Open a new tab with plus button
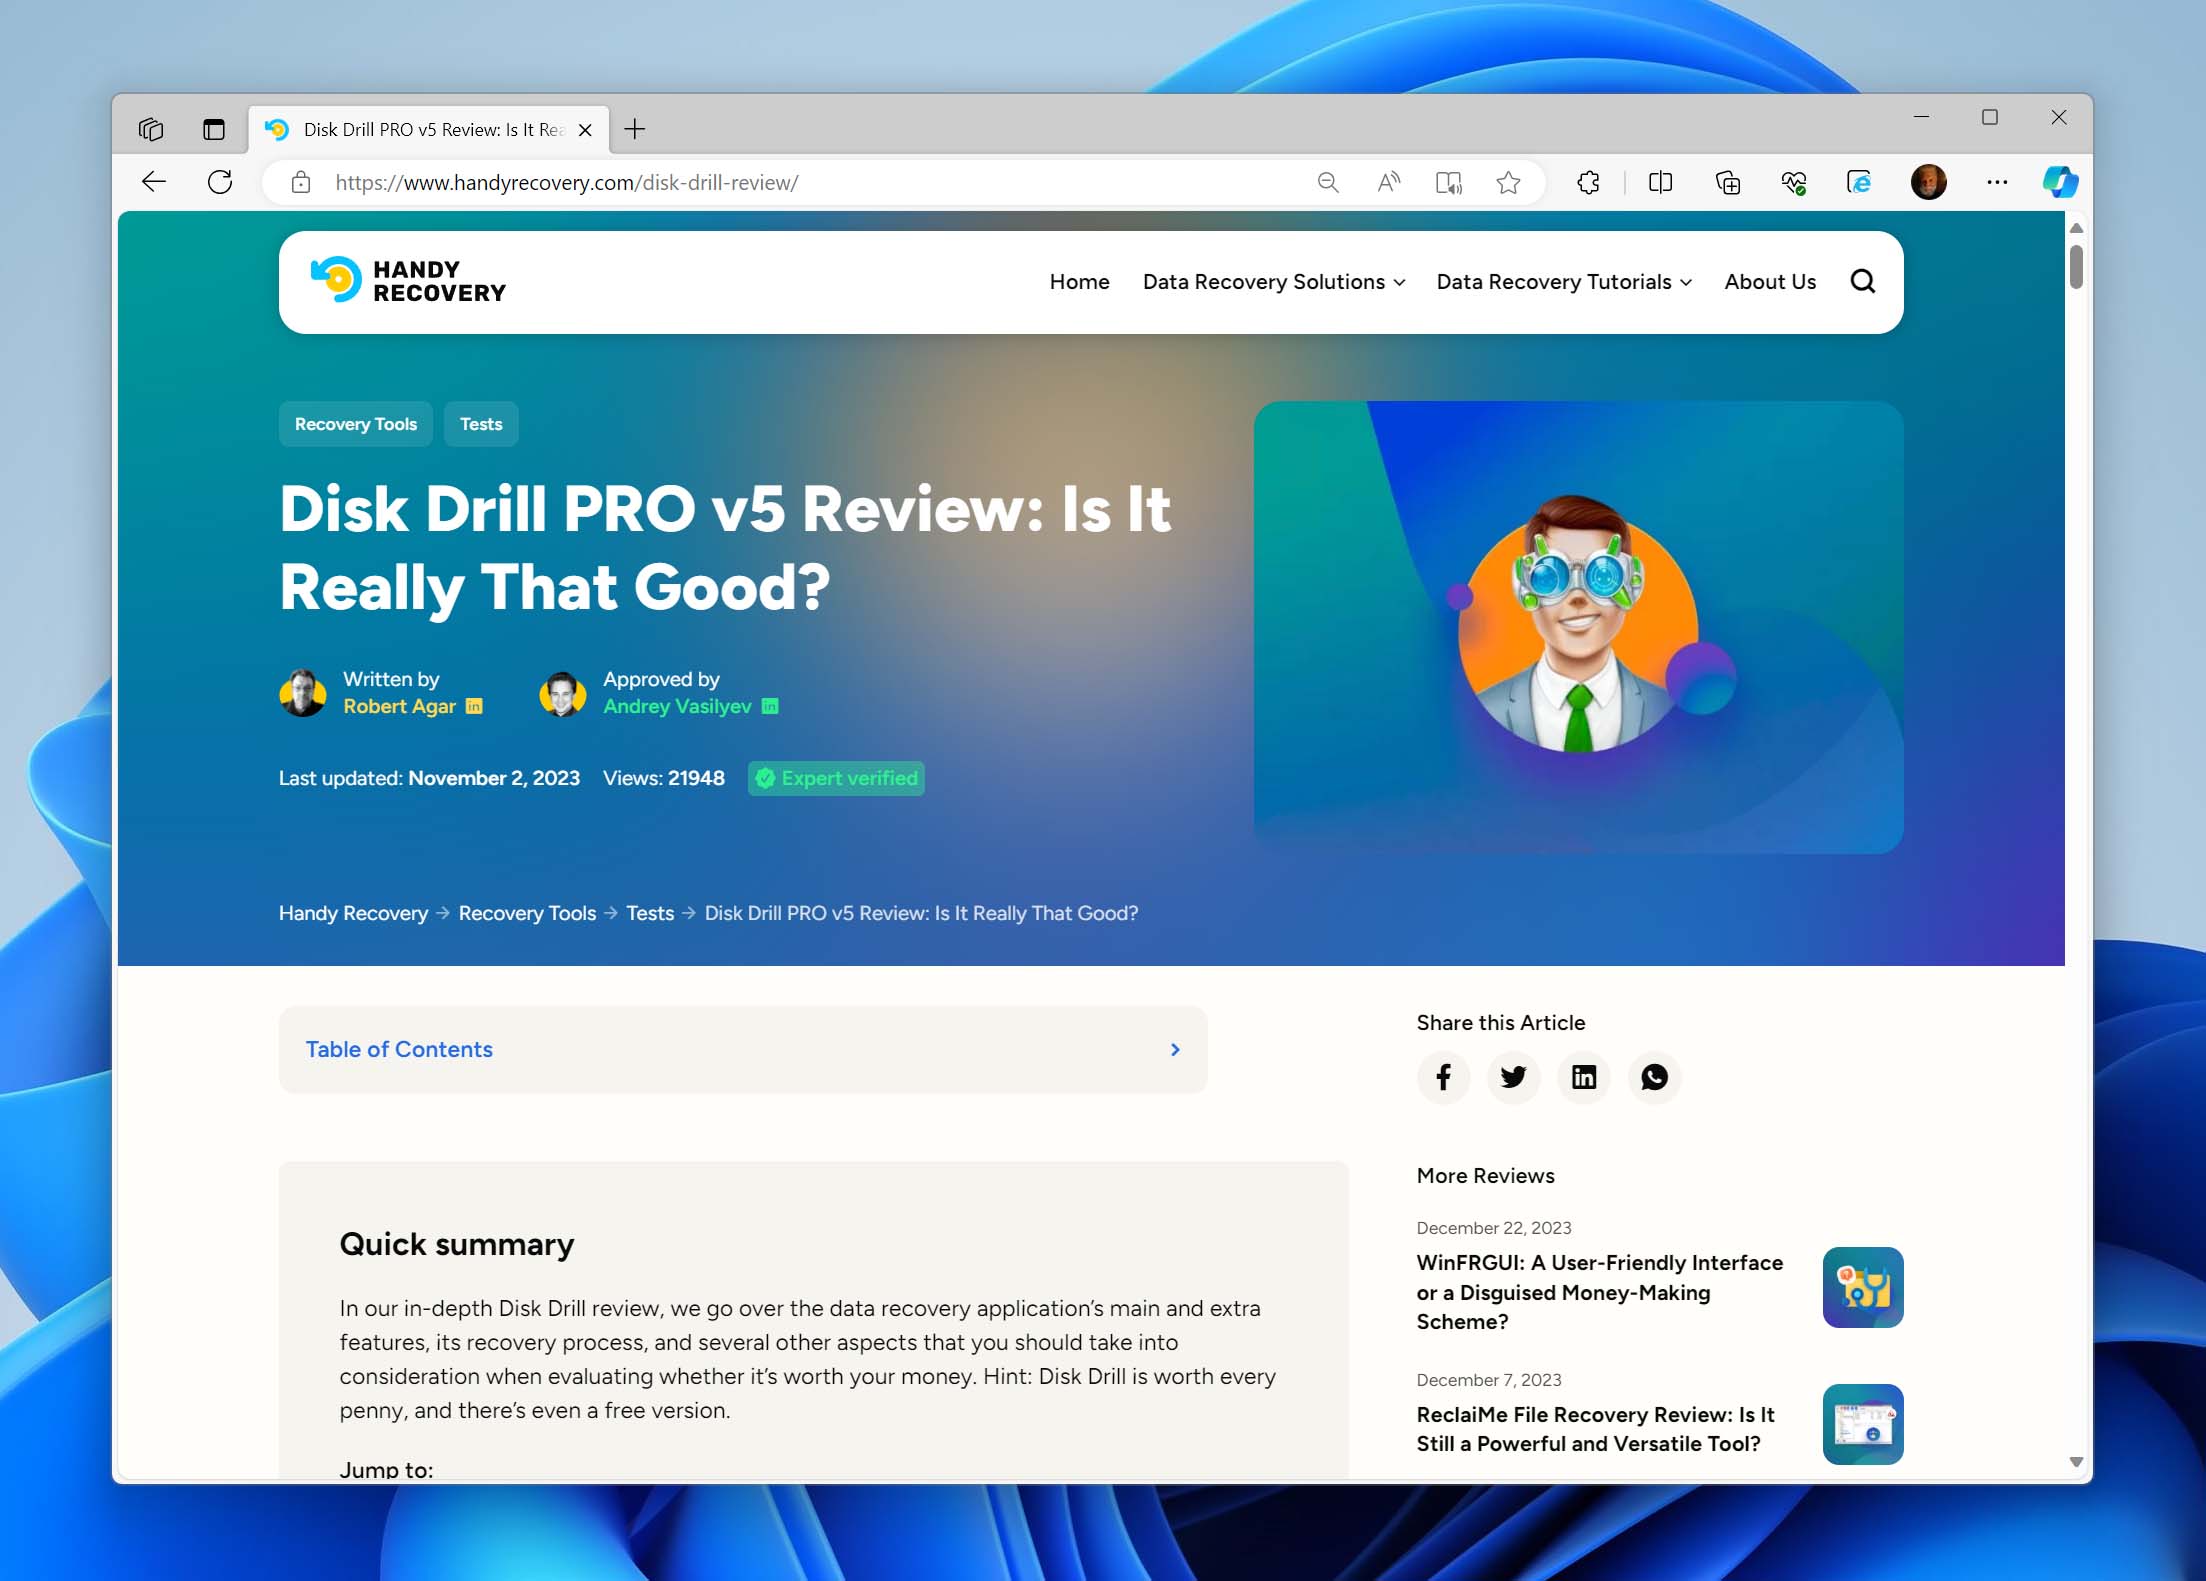Image resolution: width=2206 pixels, height=1581 pixels. point(634,129)
